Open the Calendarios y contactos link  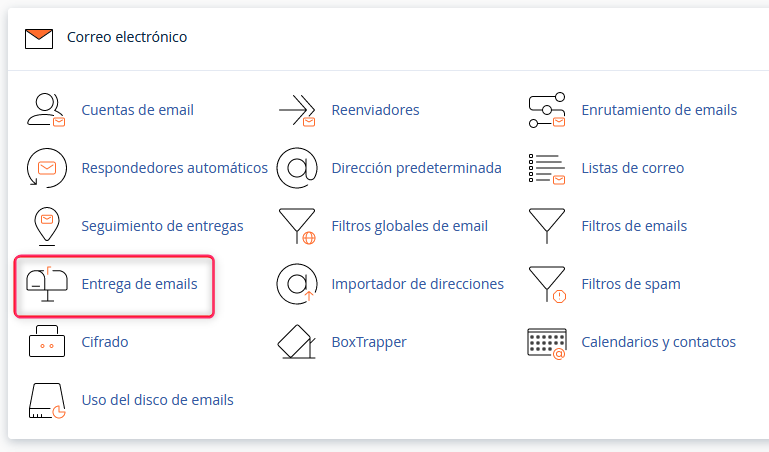pos(659,342)
